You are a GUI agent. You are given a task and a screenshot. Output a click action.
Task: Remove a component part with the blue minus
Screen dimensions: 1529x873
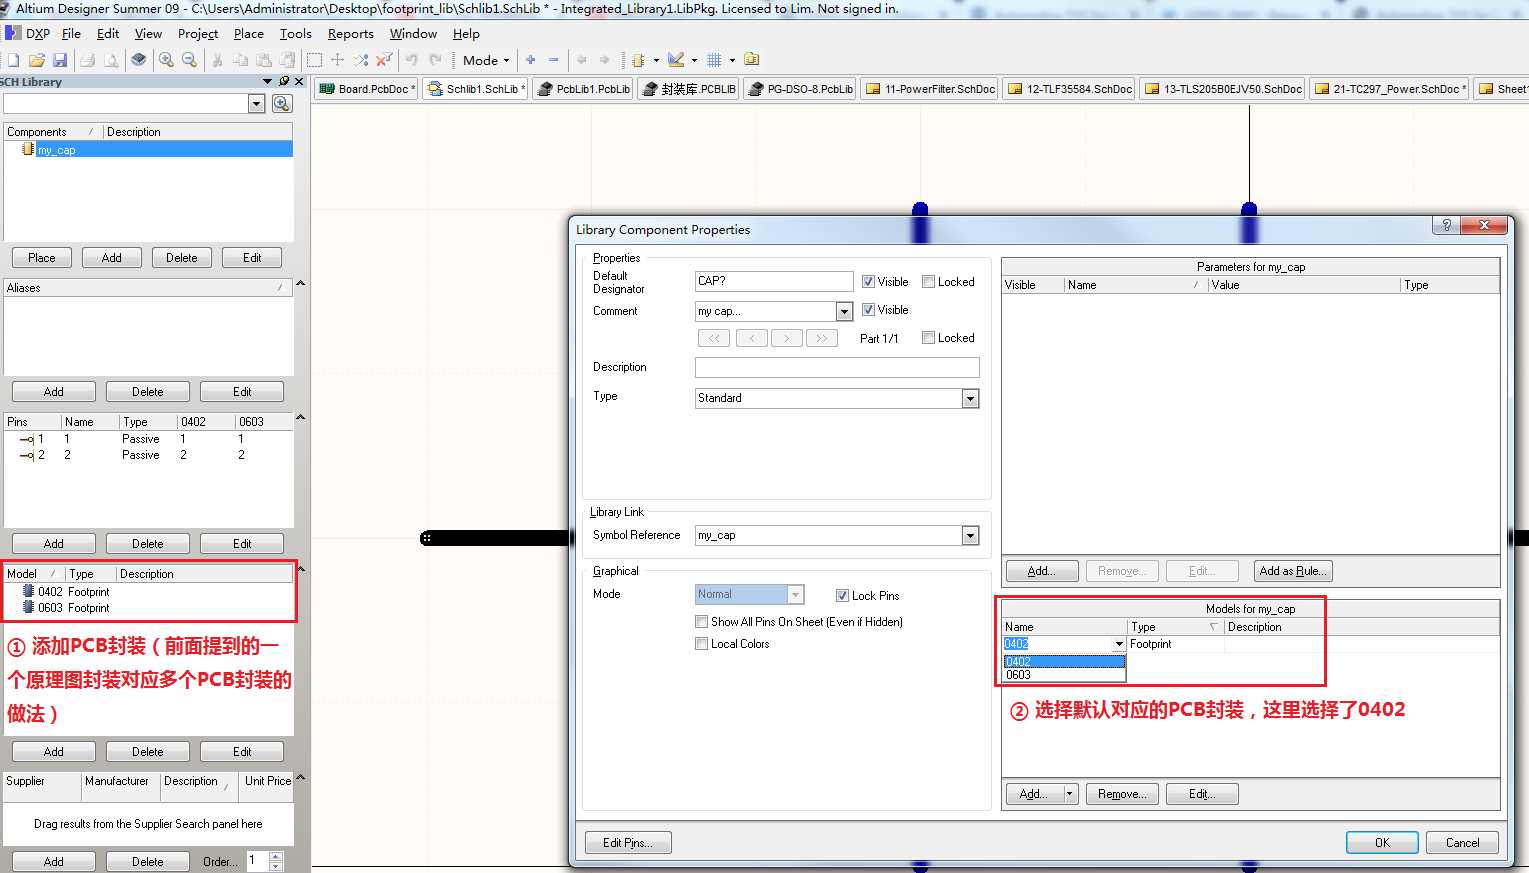(x=553, y=60)
